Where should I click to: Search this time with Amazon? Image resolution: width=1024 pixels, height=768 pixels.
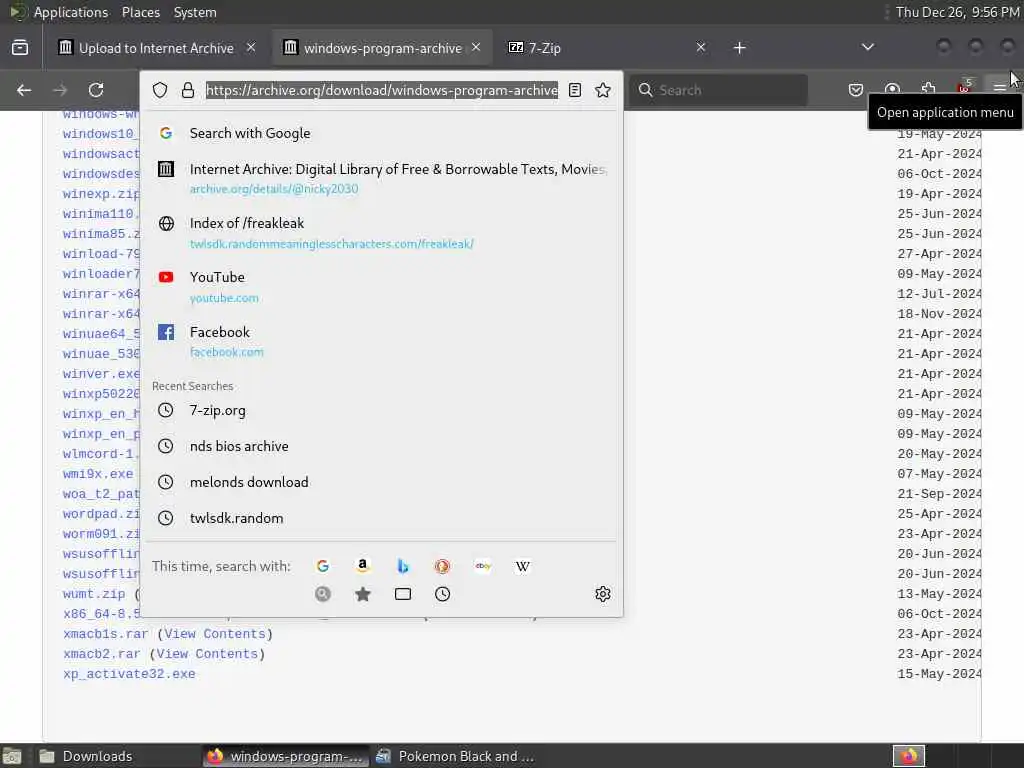(362, 566)
